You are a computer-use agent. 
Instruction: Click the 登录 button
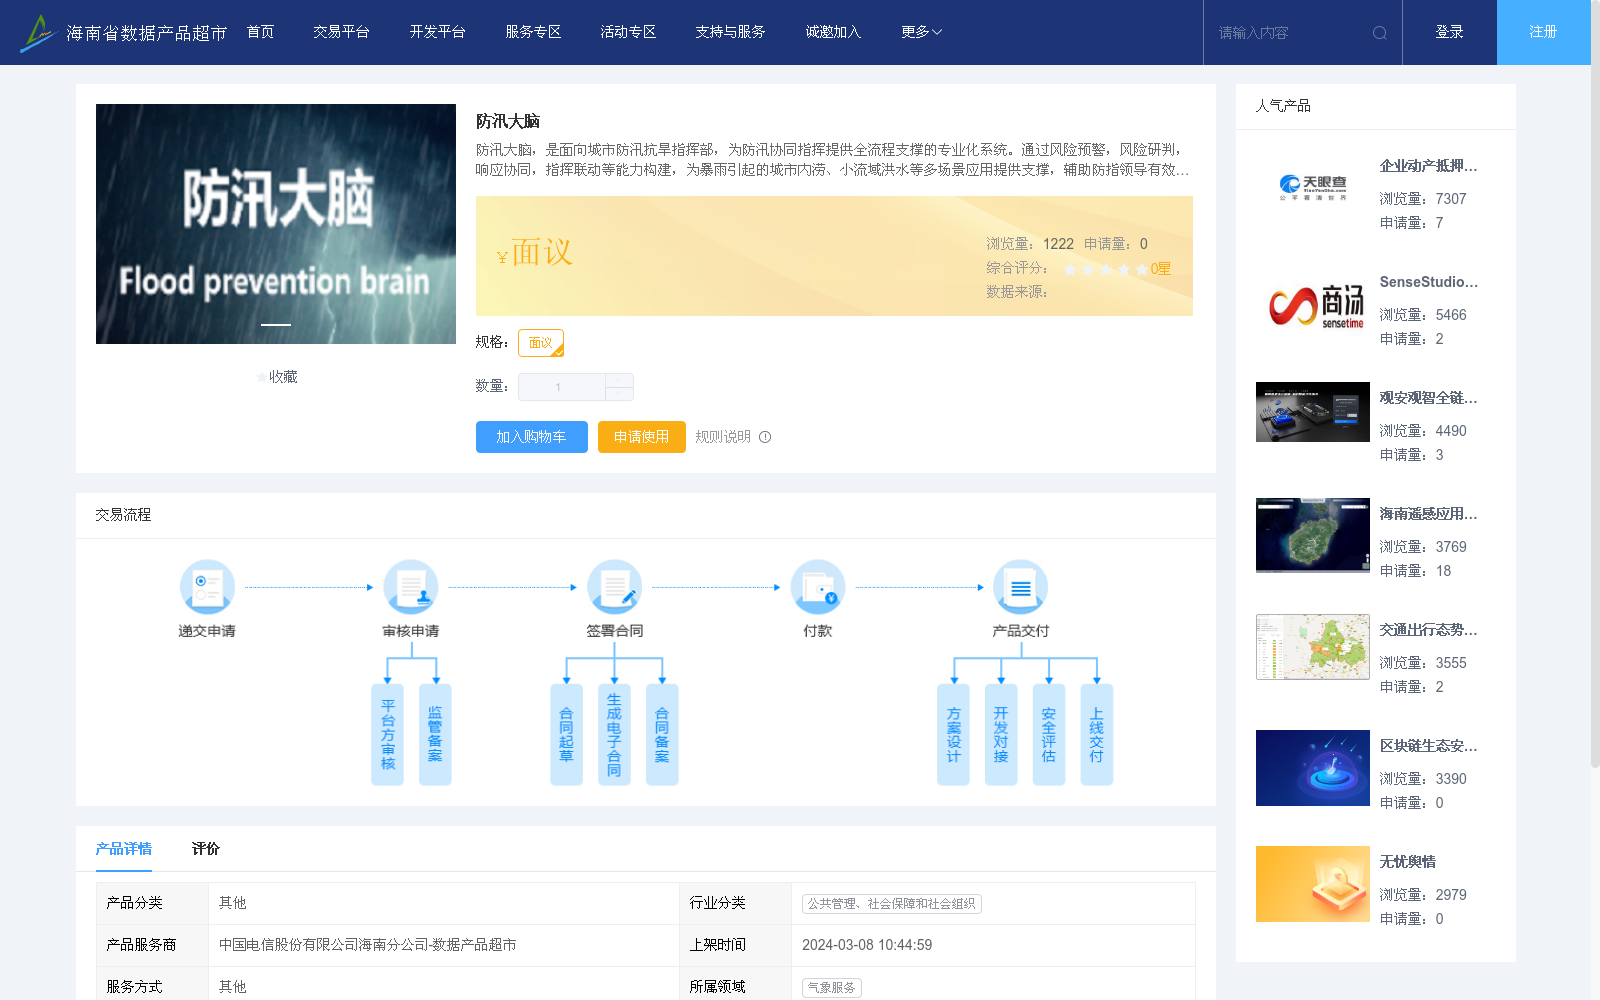(1450, 32)
